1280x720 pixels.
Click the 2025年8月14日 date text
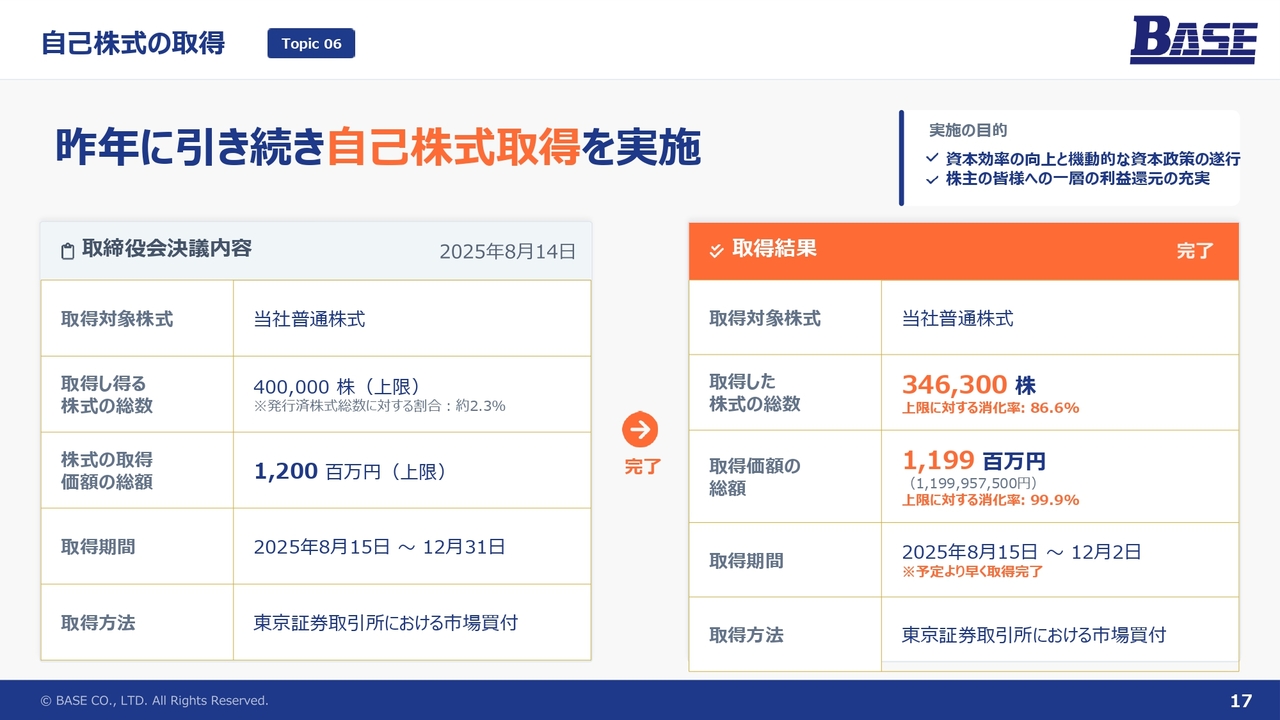tap(507, 252)
